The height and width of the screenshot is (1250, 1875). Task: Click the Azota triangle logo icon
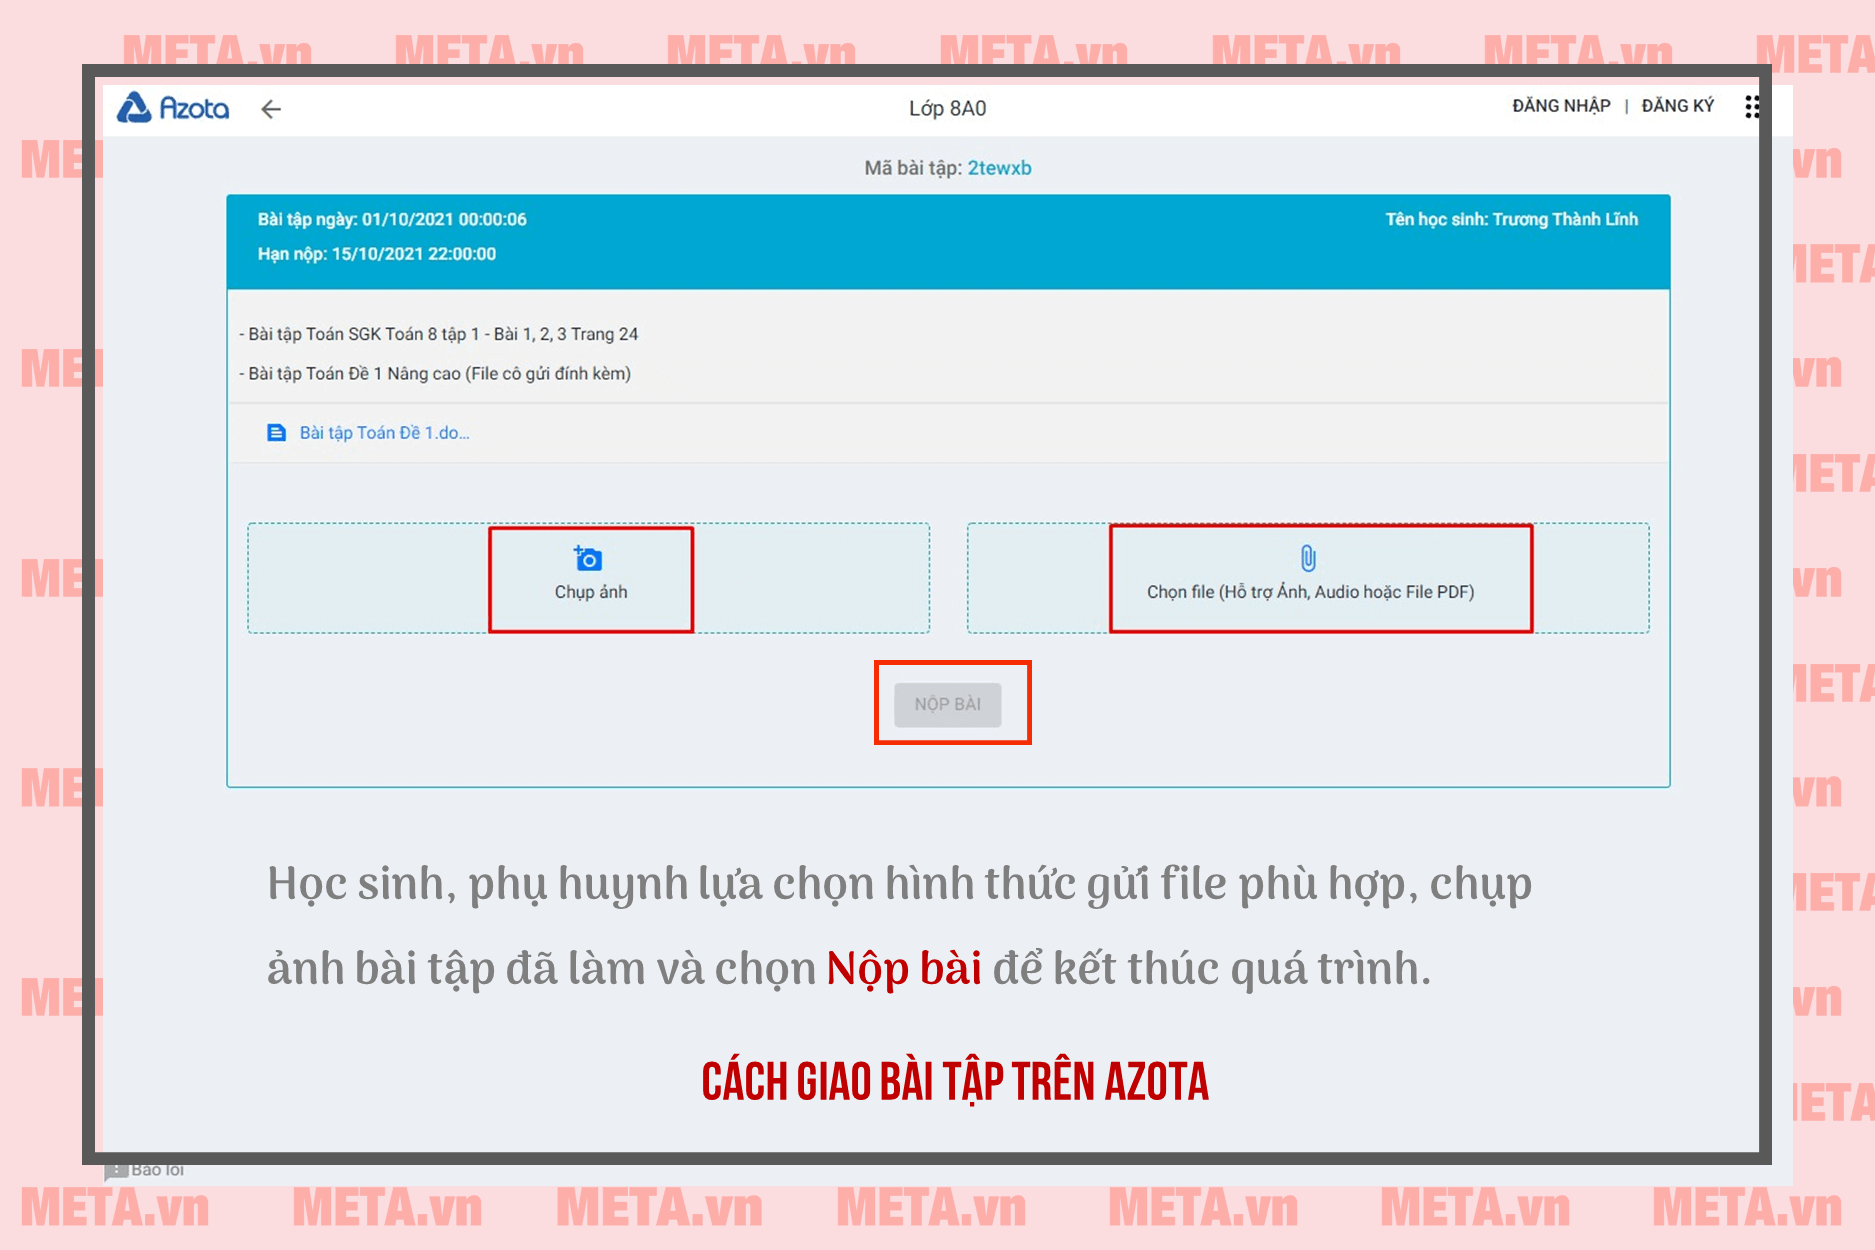[x=134, y=108]
